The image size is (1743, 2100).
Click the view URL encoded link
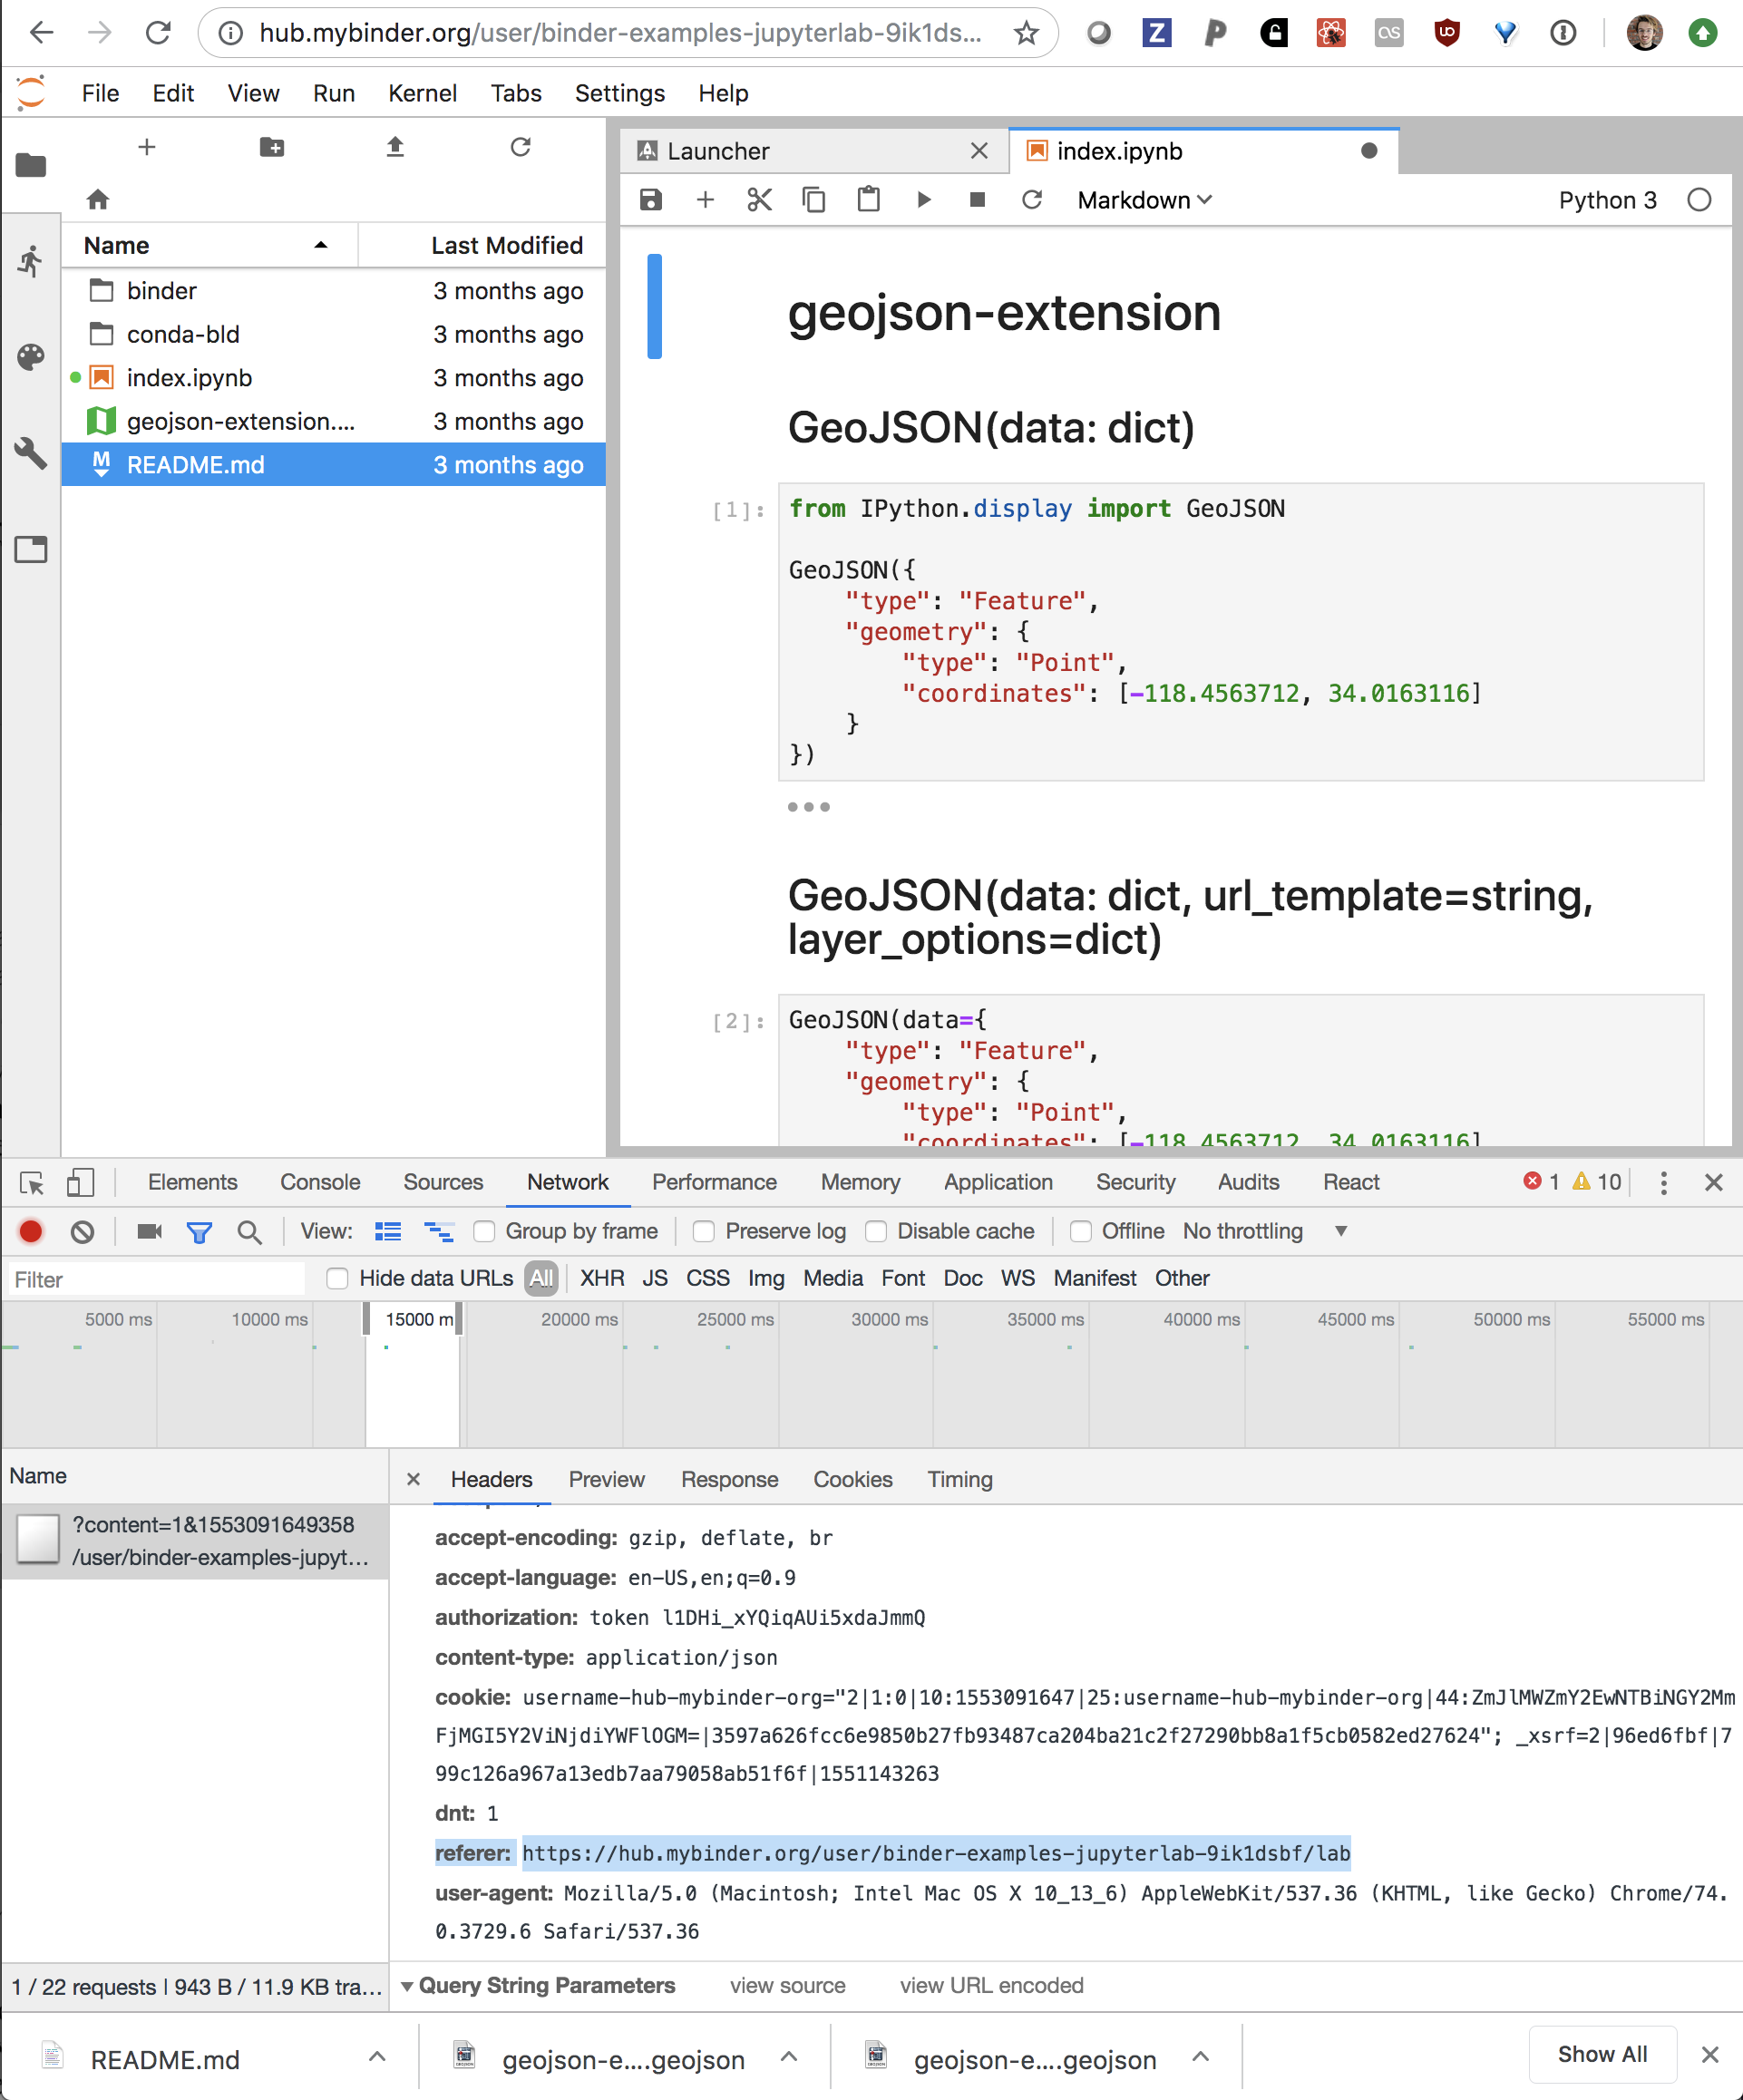click(991, 1986)
